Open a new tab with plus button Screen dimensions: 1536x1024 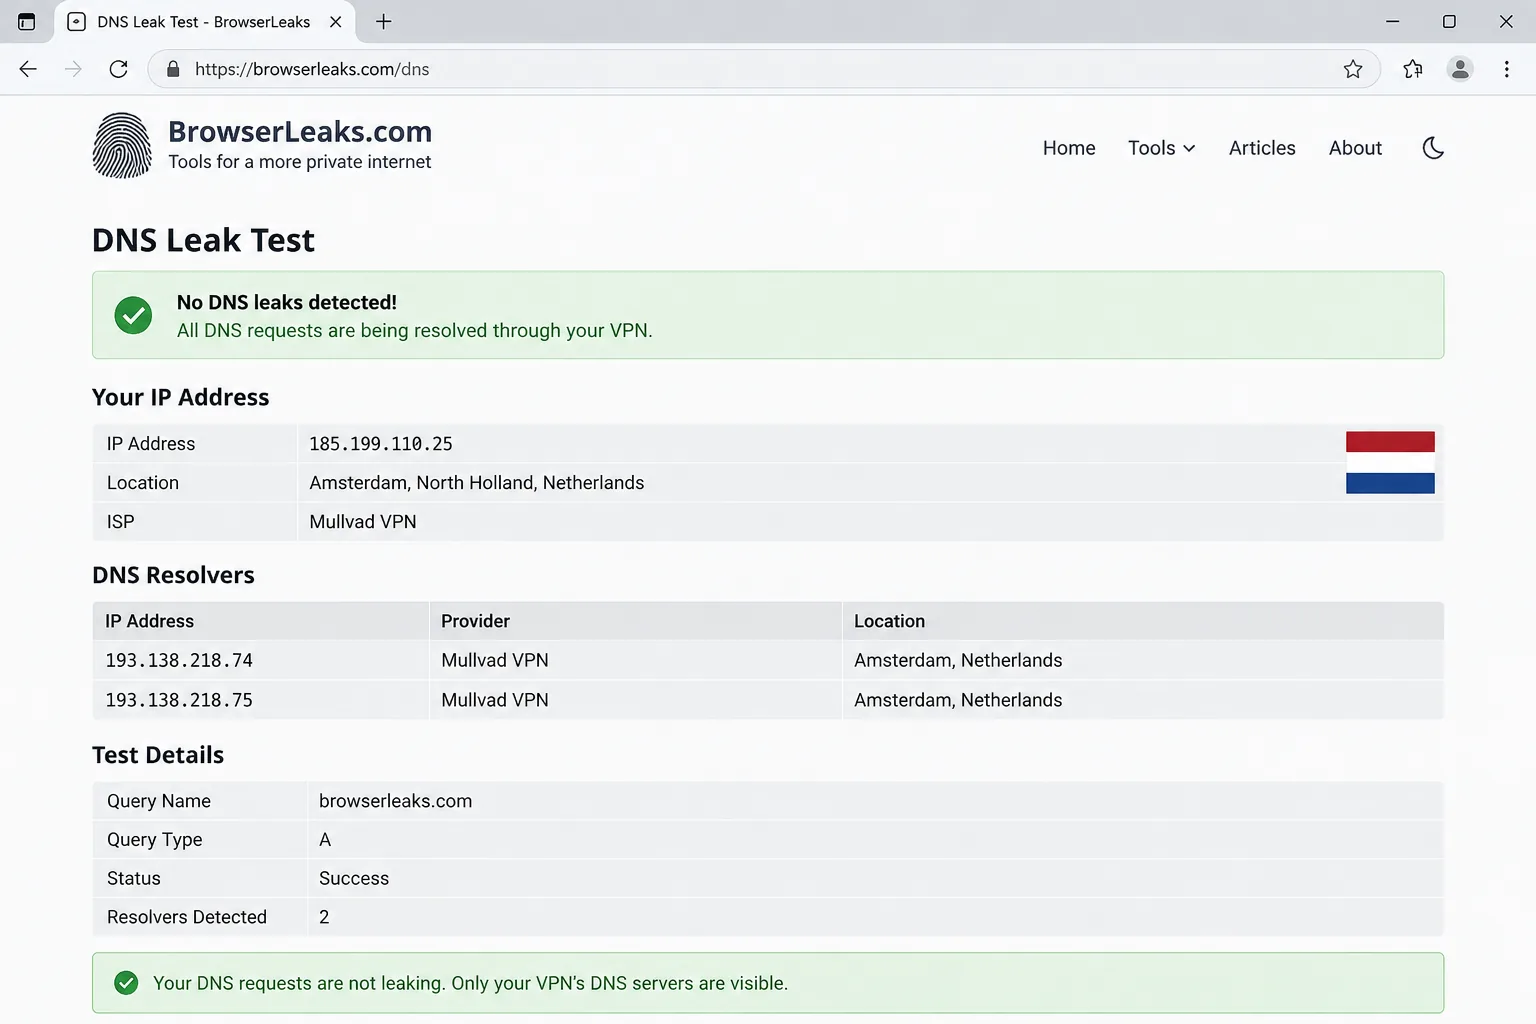tap(383, 21)
